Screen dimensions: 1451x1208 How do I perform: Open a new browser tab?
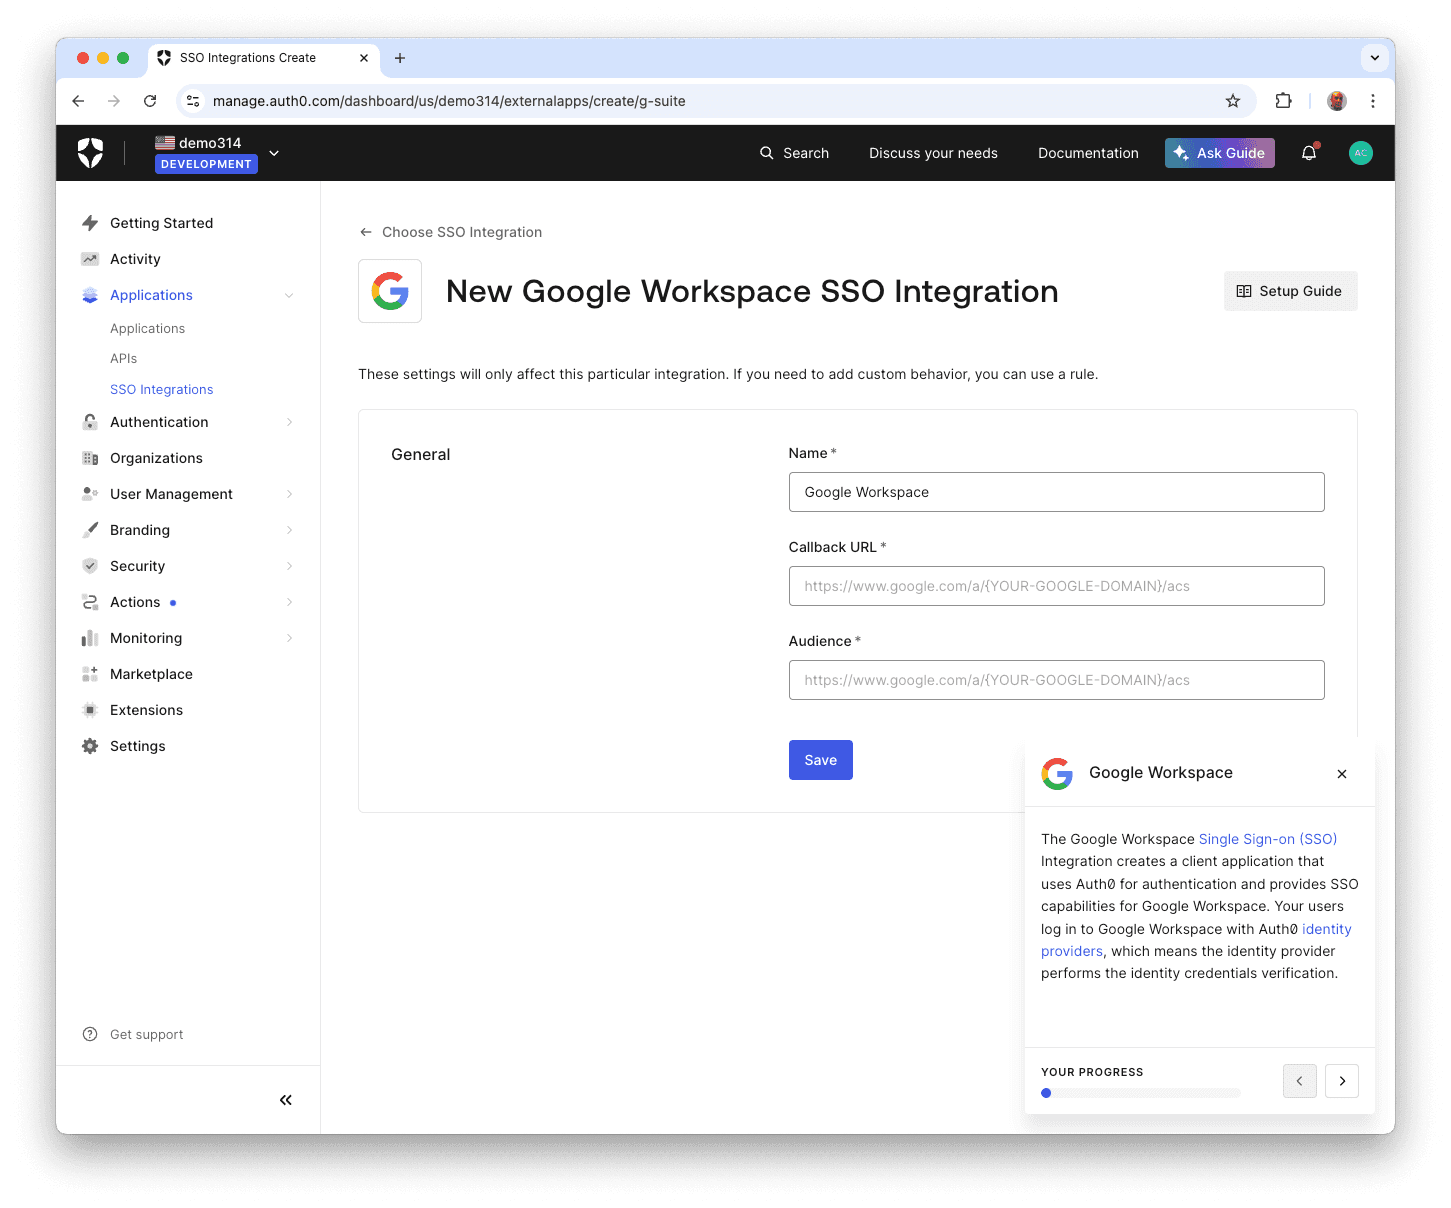(x=400, y=58)
